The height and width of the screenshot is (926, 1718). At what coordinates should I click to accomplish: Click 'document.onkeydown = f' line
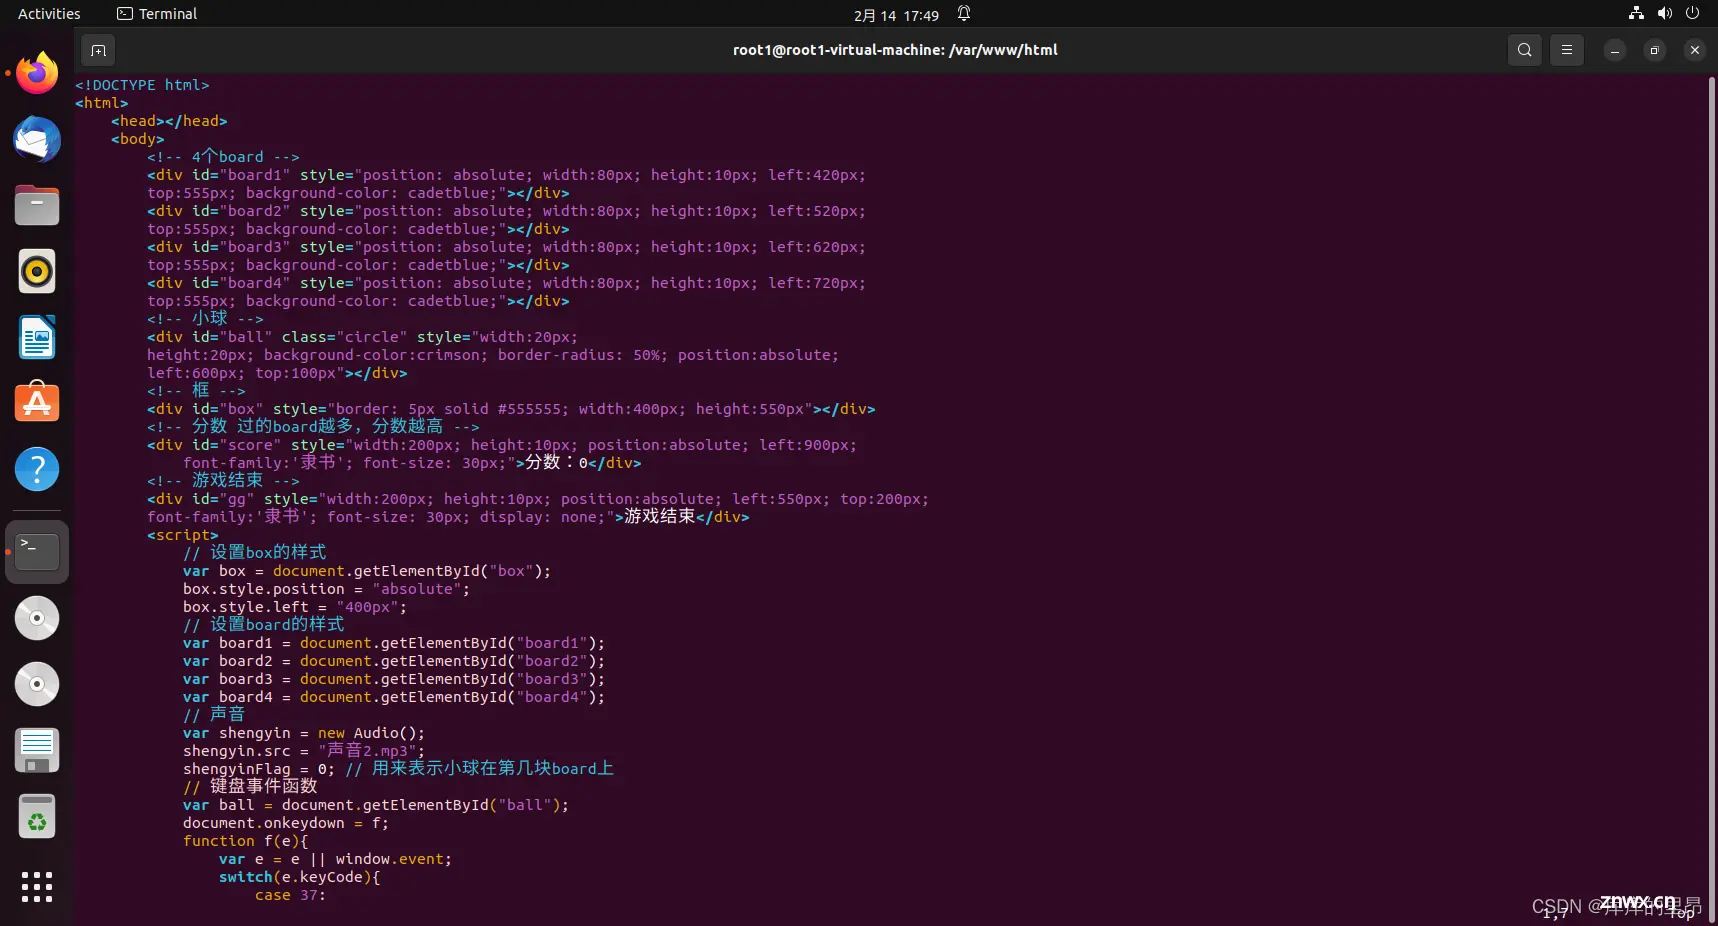pyautogui.click(x=286, y=823)
